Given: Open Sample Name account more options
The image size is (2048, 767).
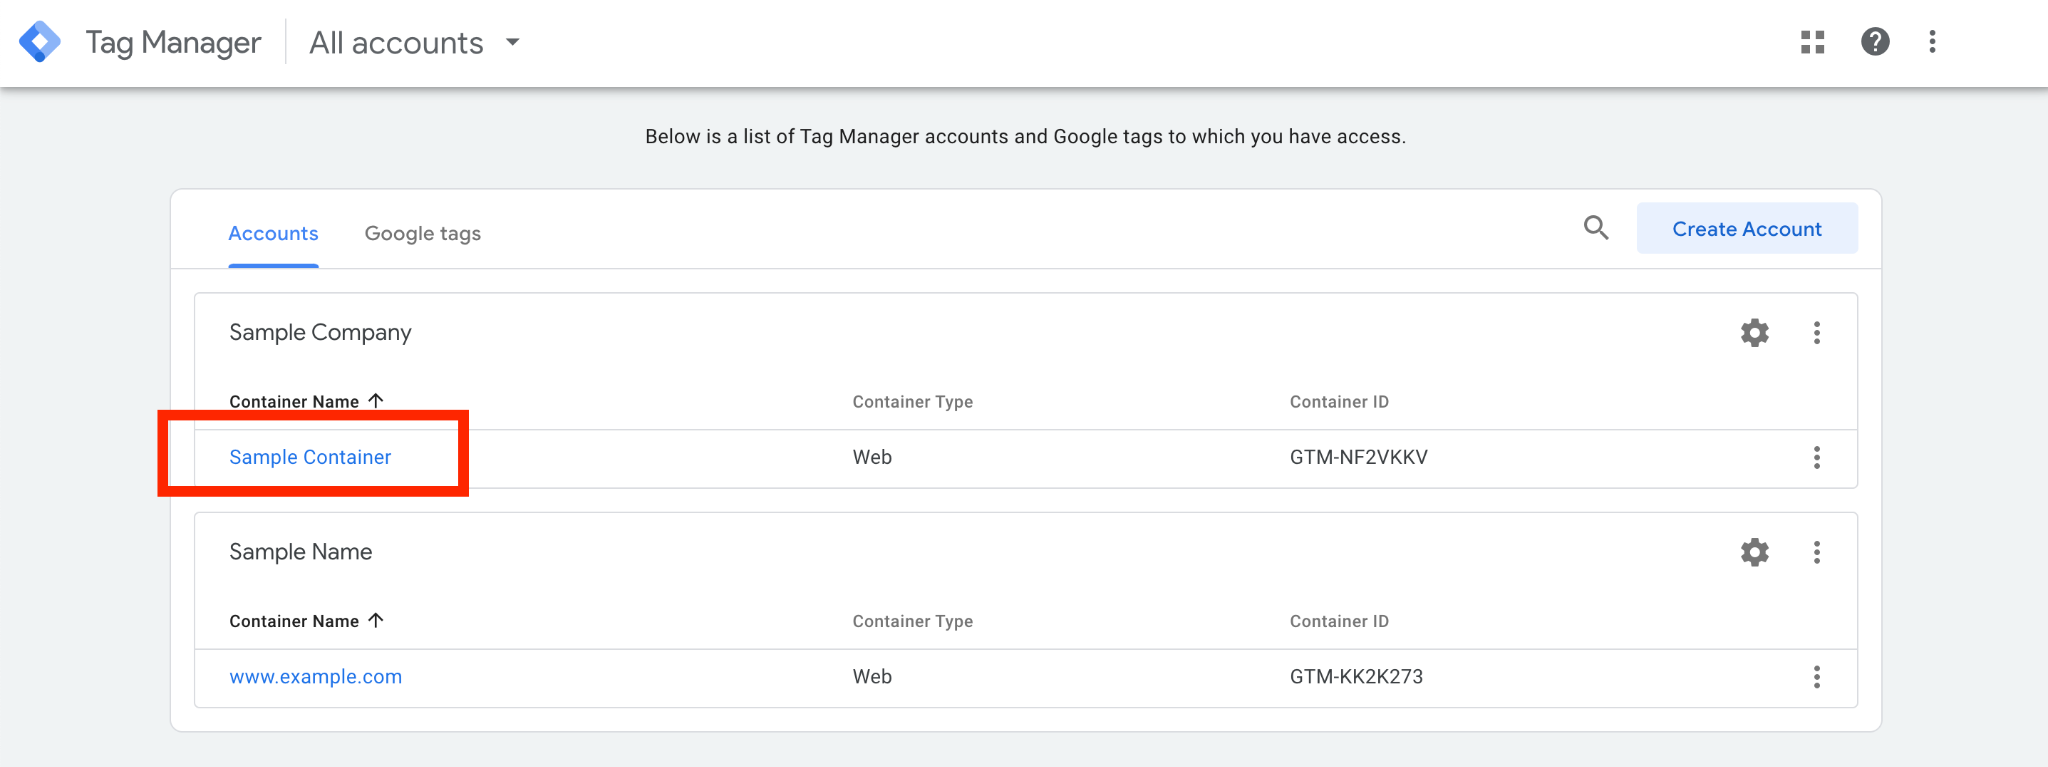Looking at the screenshot, I should [x=1817, y=552].
